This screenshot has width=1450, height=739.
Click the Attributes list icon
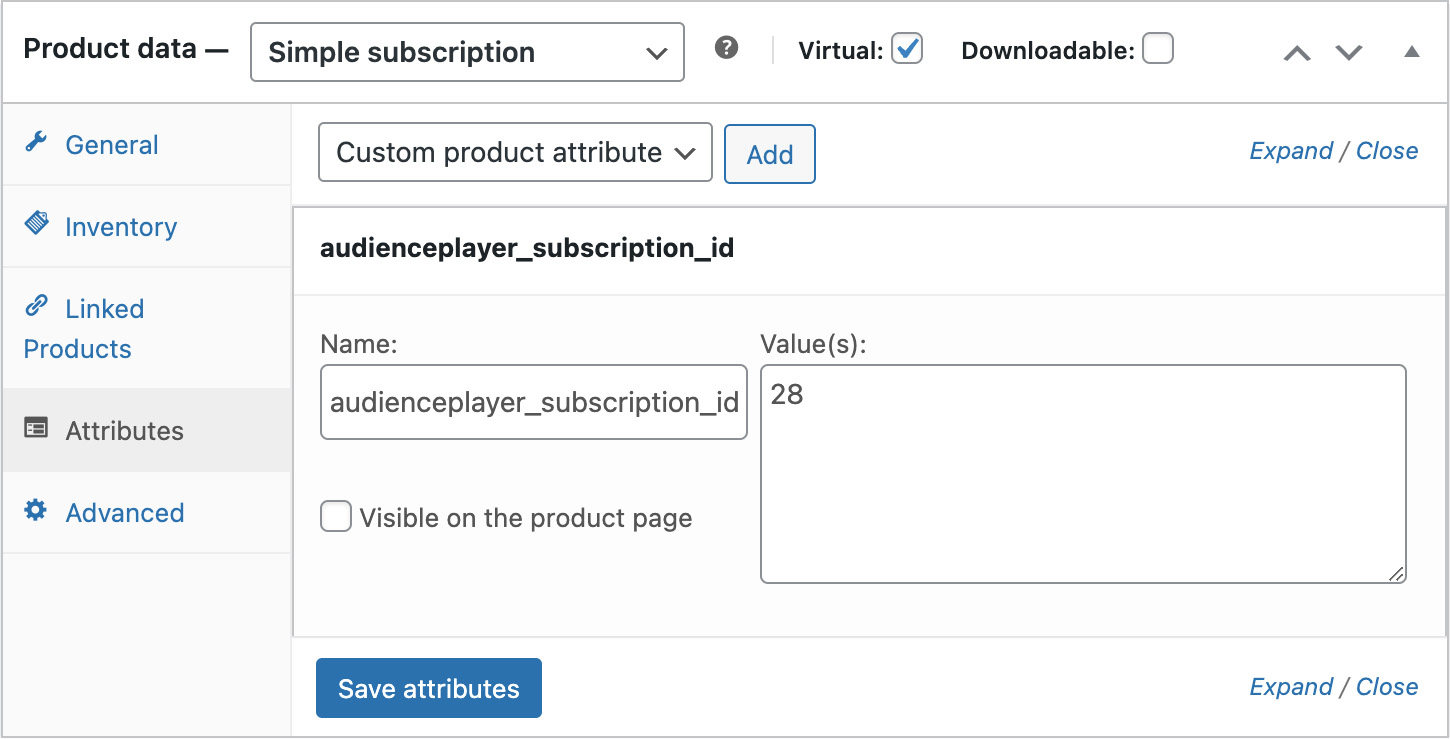[x=36, y=429]
